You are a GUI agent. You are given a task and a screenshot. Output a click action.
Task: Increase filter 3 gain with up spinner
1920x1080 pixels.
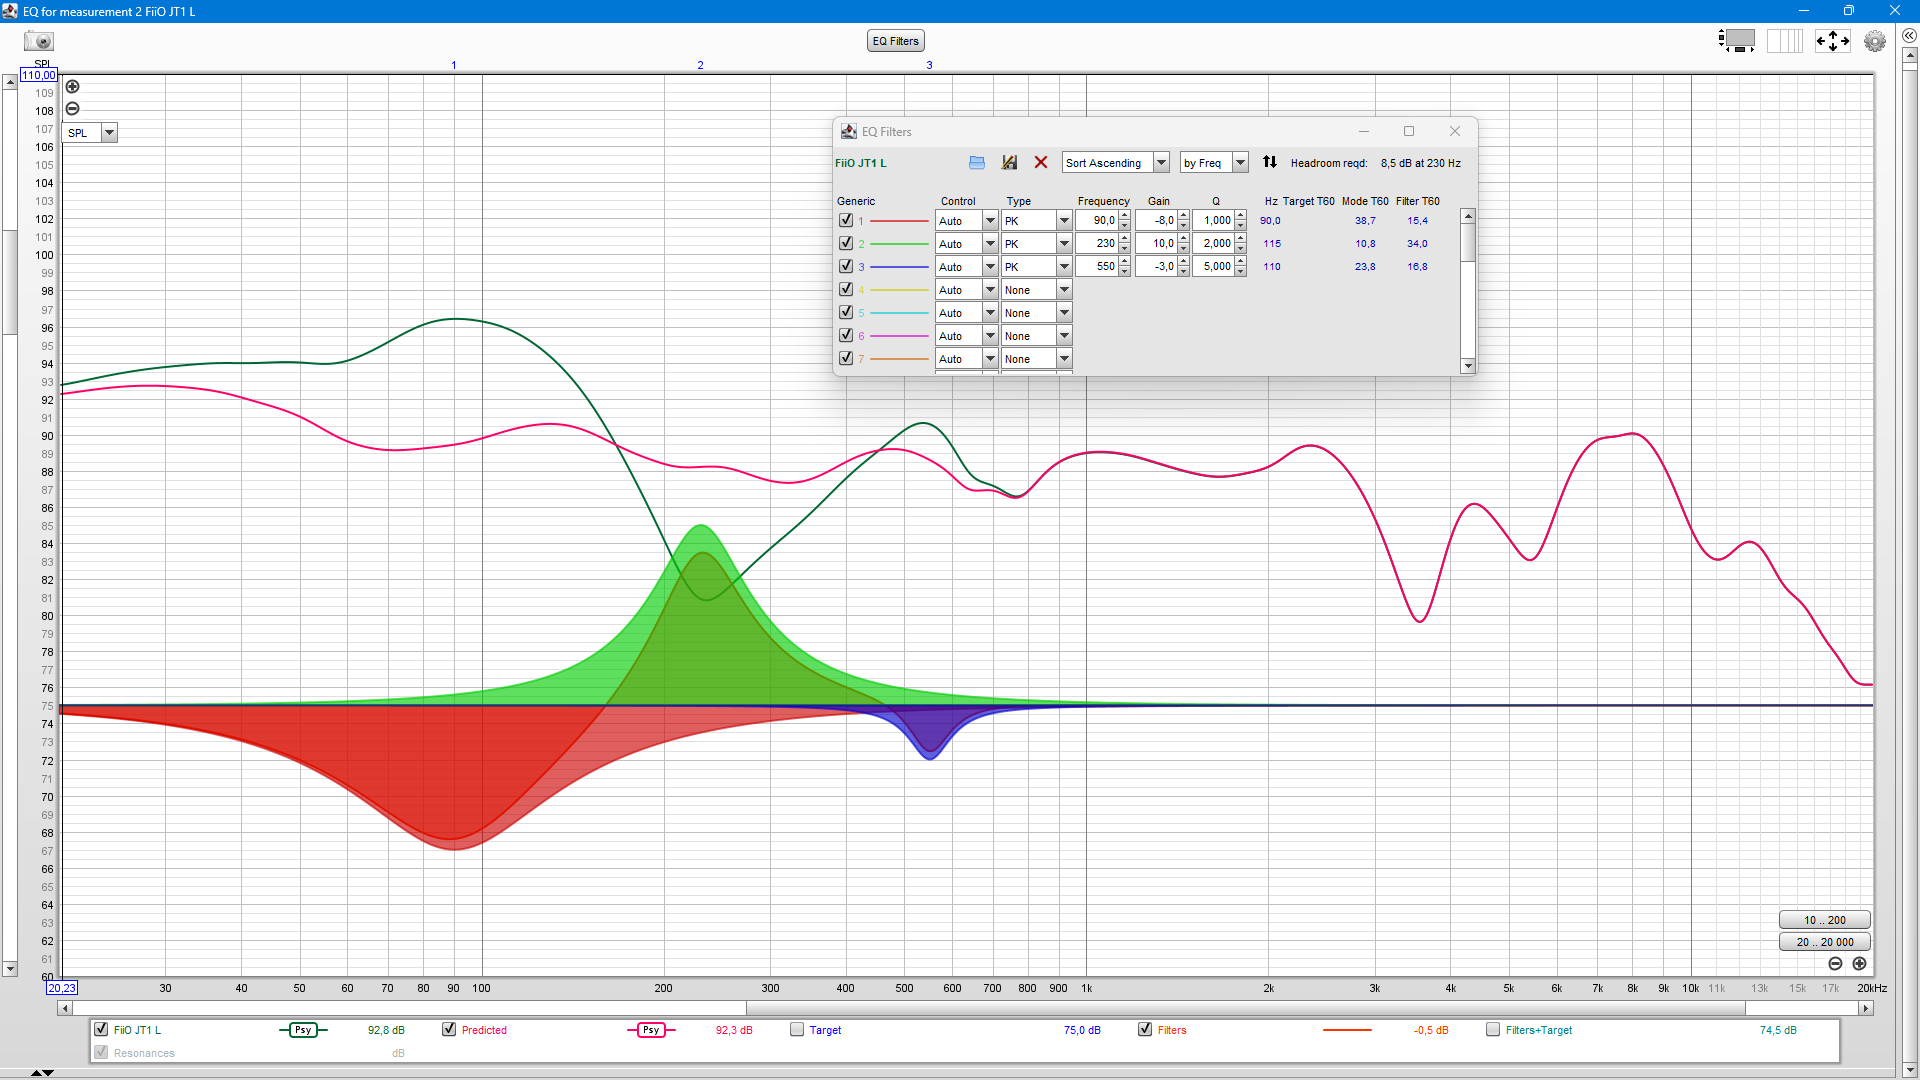(x=1184, y=261)
